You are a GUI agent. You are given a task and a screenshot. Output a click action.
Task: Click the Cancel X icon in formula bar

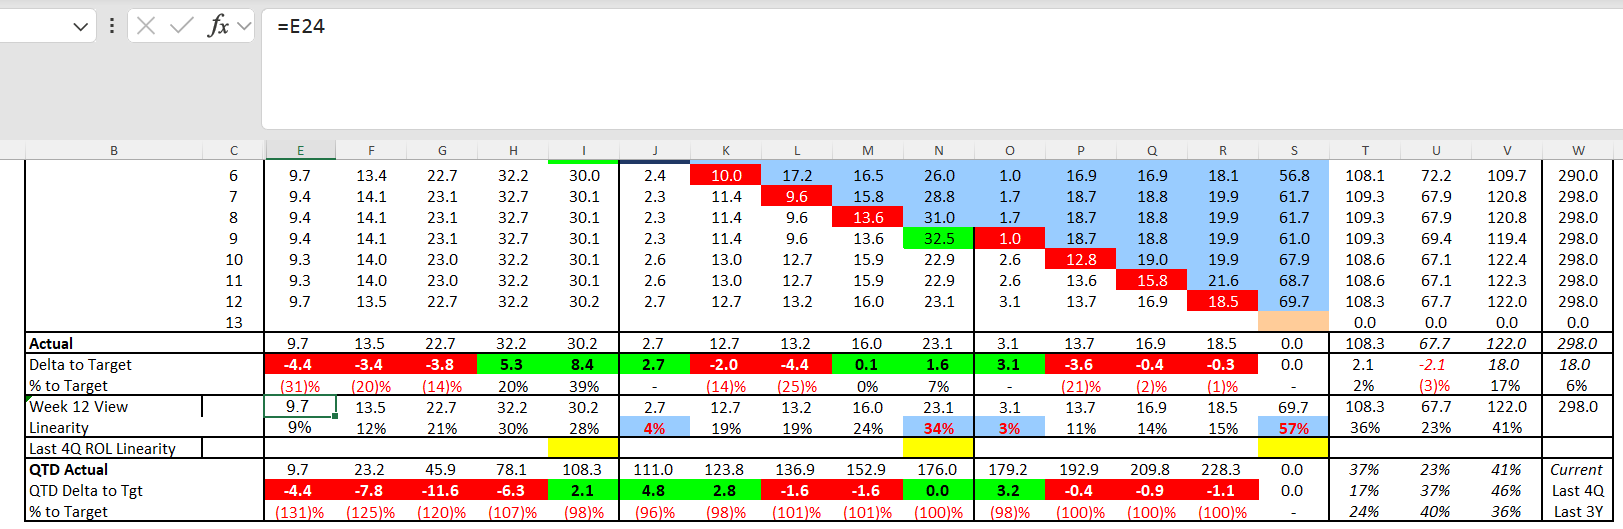[x=146, y=26]
